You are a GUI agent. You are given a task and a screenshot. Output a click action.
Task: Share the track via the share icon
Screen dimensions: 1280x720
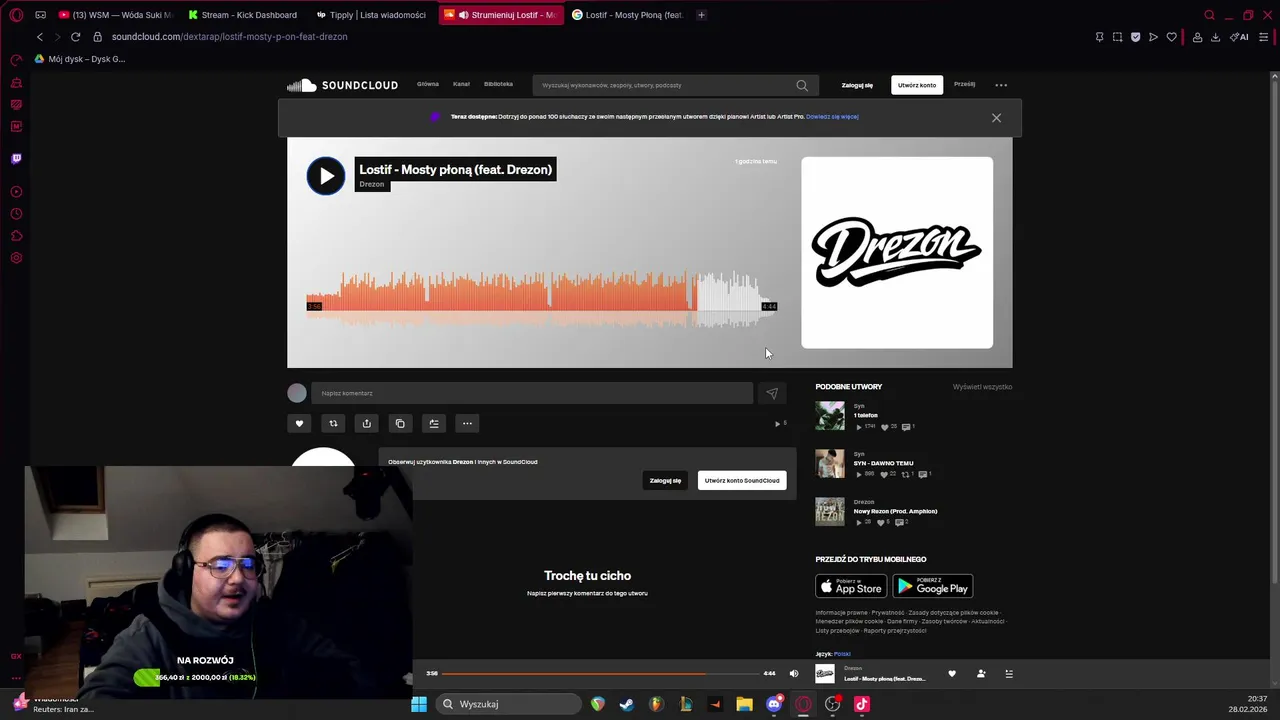coord(366,423)
